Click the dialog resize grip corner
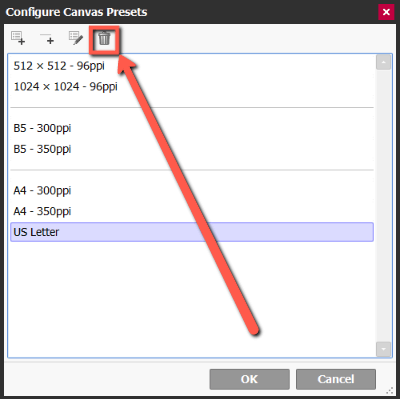This screenshot has width=400, height=399. pos(389,390)
